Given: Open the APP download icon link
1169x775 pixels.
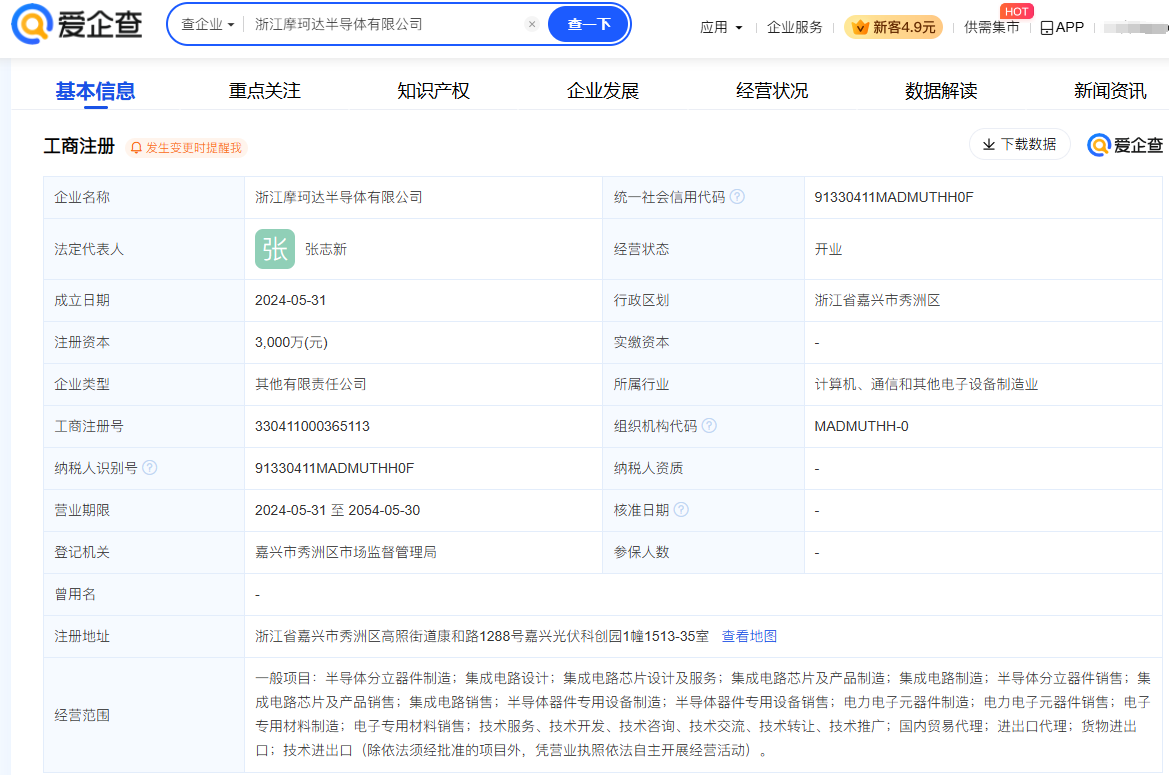Looking at the screenshot, I should [1062, 27].
